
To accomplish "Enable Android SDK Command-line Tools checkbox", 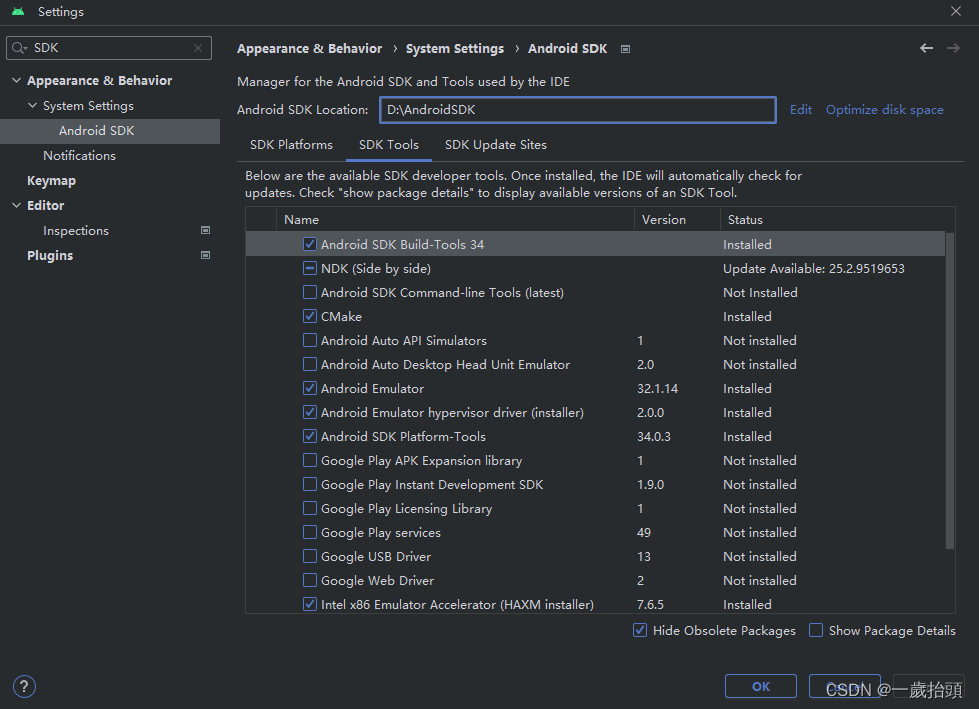I will (x=310, y=293).
